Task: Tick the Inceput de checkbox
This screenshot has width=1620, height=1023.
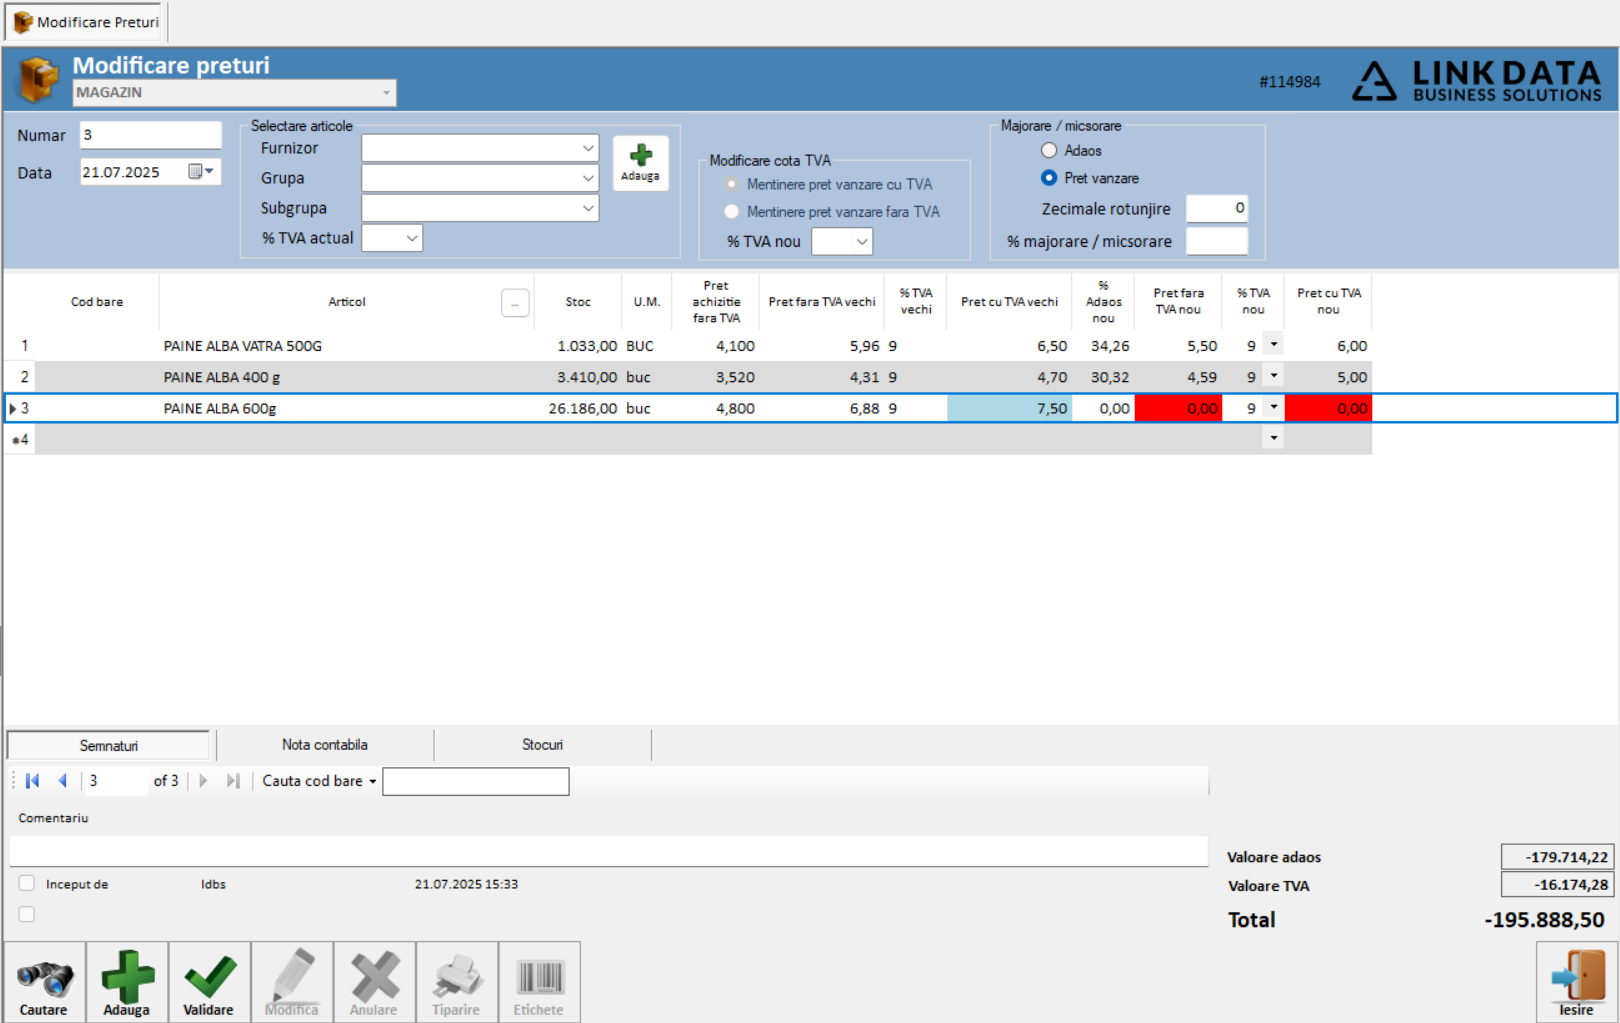Action: pos(27,883)
